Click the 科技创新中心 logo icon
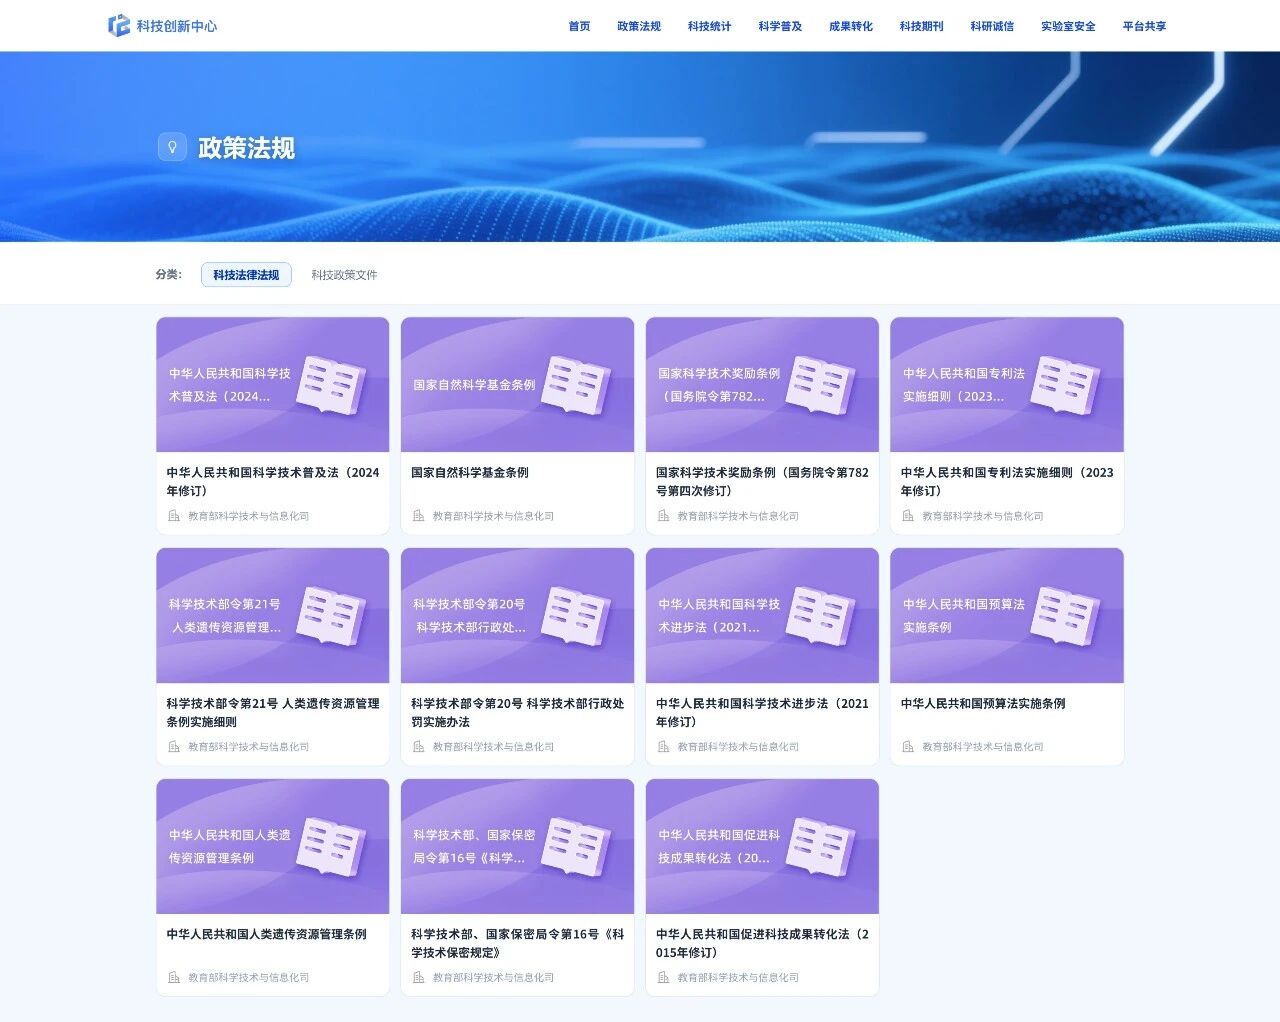Image resolution: width=1280 pixels, height=1022 pixels. tap(119, 25)
